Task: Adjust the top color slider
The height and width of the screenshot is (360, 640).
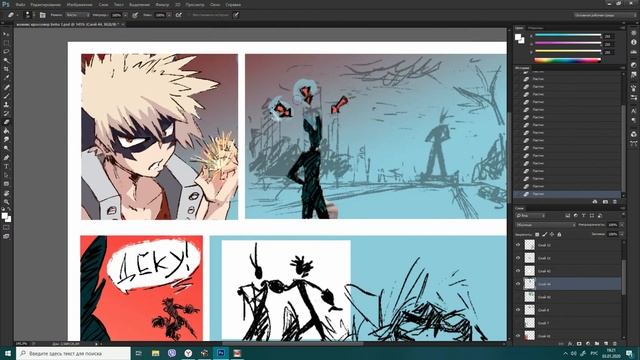Action: click(568, 36)
